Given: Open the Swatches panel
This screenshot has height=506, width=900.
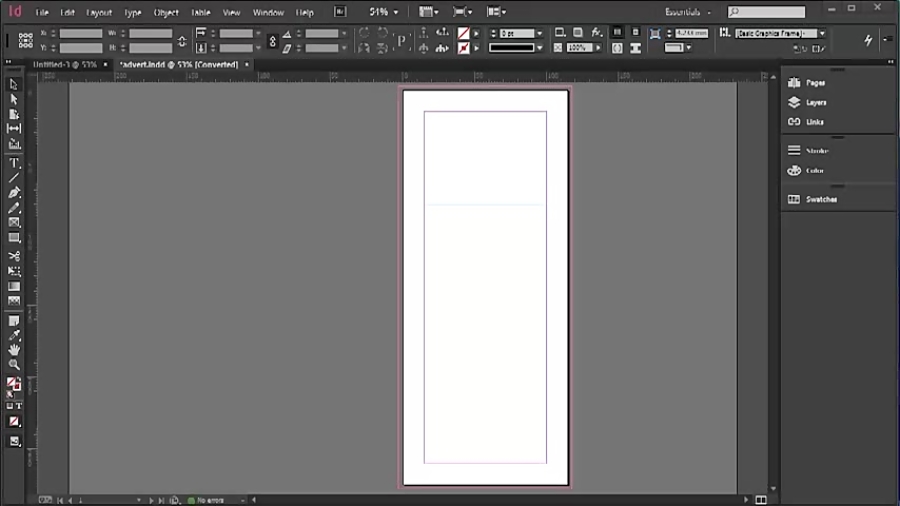Looking at the screenshot, I should pos(813,200).
